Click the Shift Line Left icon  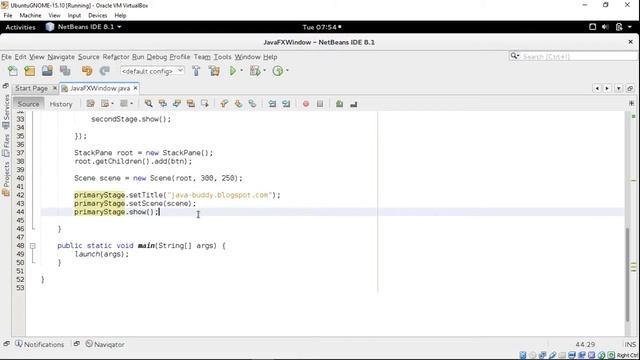[272, 104]
